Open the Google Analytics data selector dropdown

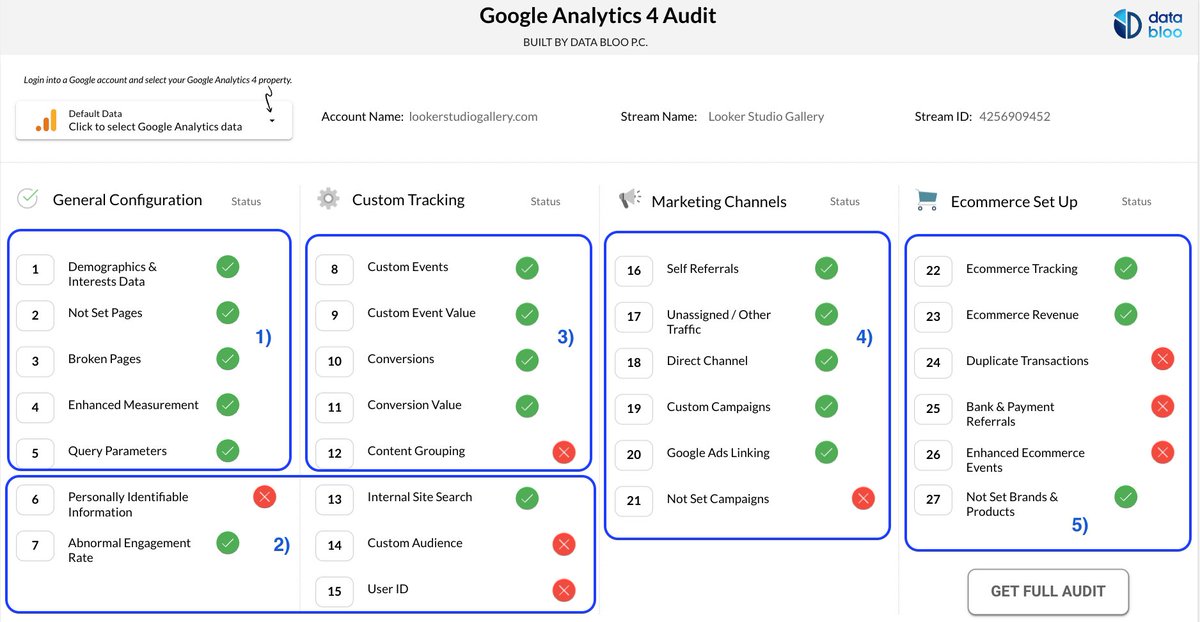point(154,120)
